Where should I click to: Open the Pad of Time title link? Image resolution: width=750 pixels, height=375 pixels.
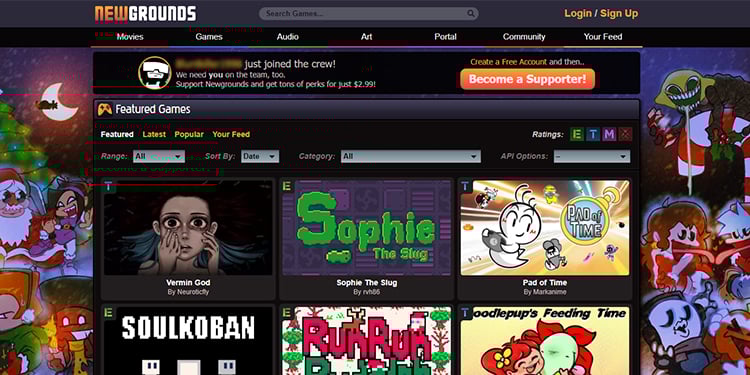pos(545,283)
